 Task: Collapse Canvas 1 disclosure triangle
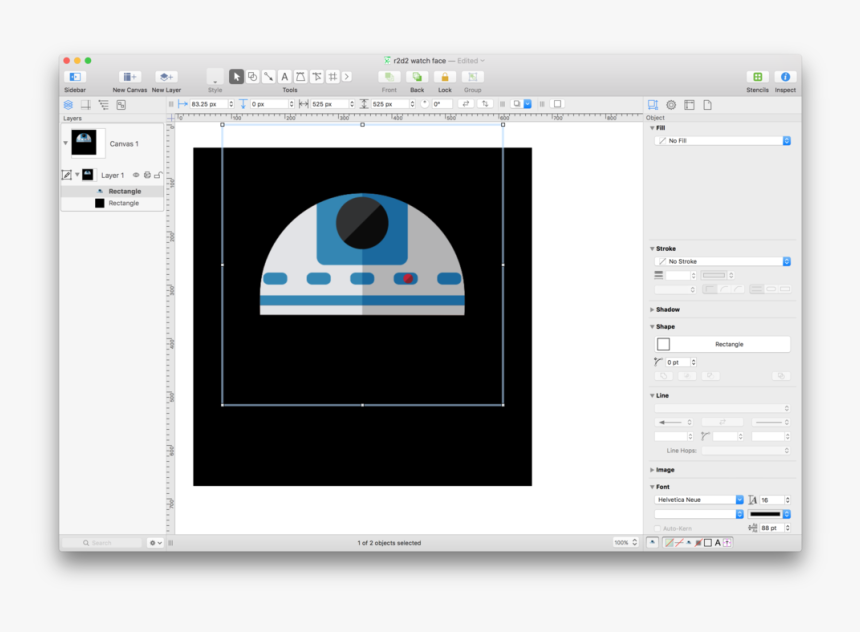65,143
